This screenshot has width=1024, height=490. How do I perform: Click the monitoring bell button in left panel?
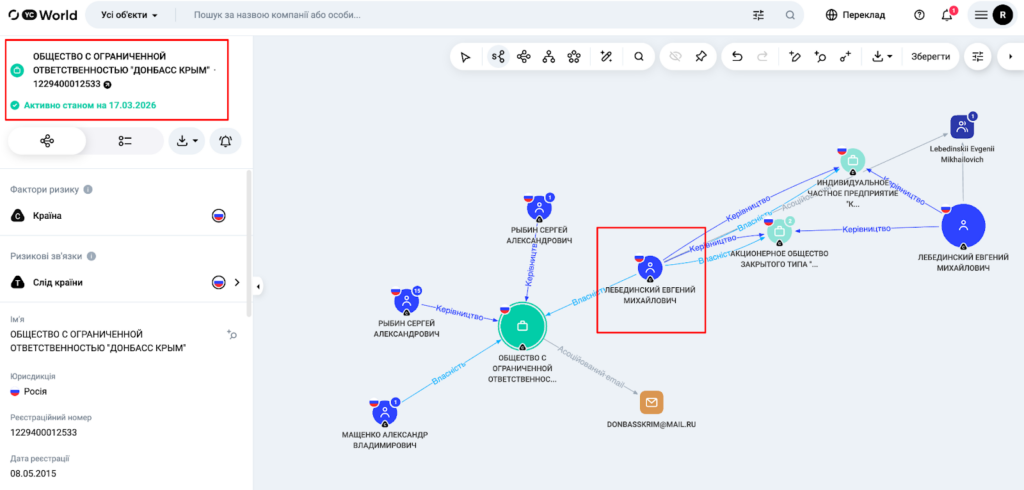pyautogui.click(x=225, y=141)
